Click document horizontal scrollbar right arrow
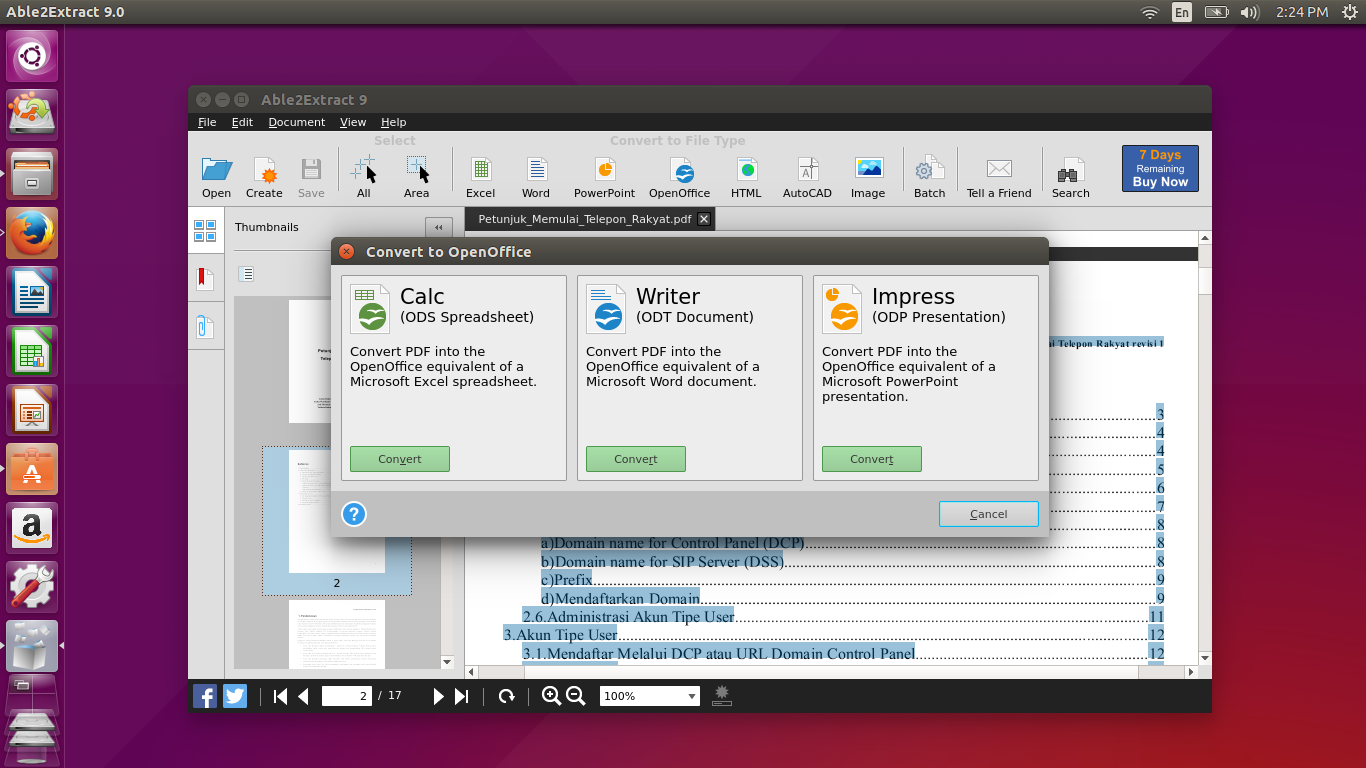The width and height of the screenshot is (1366, 768). coord(1190,672)
